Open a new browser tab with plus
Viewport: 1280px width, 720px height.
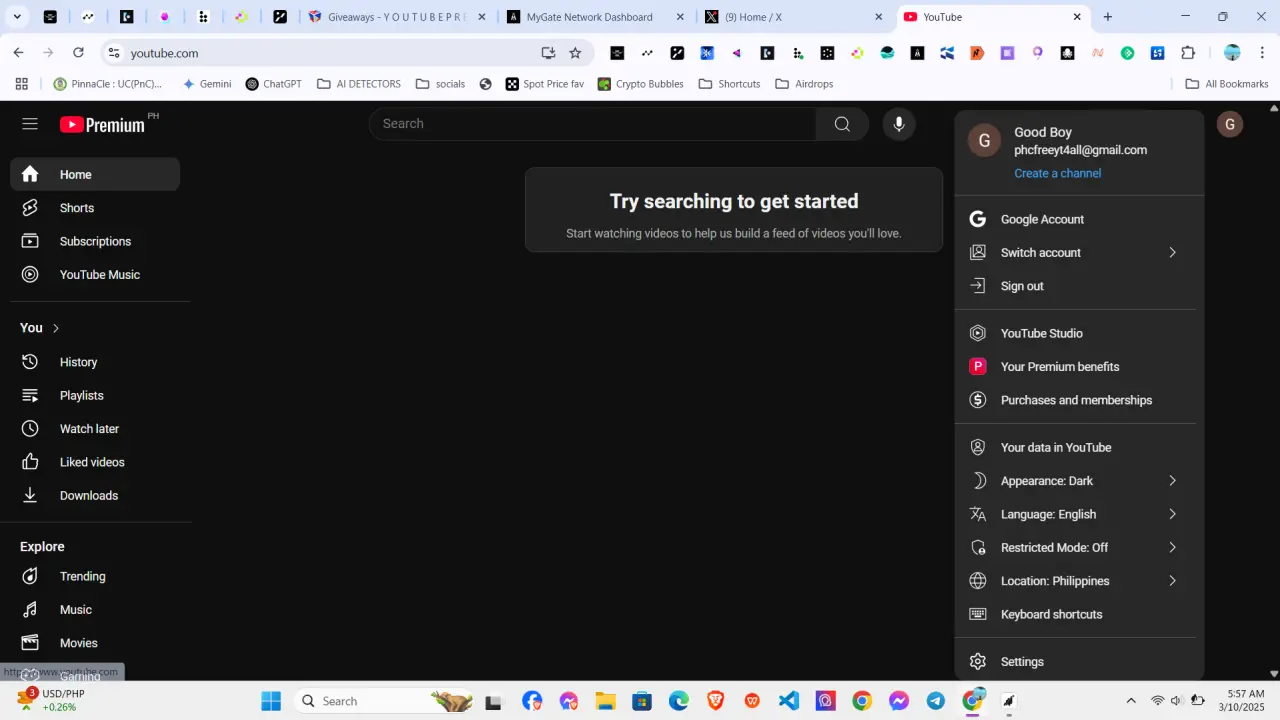click(x=1108, y=17)
